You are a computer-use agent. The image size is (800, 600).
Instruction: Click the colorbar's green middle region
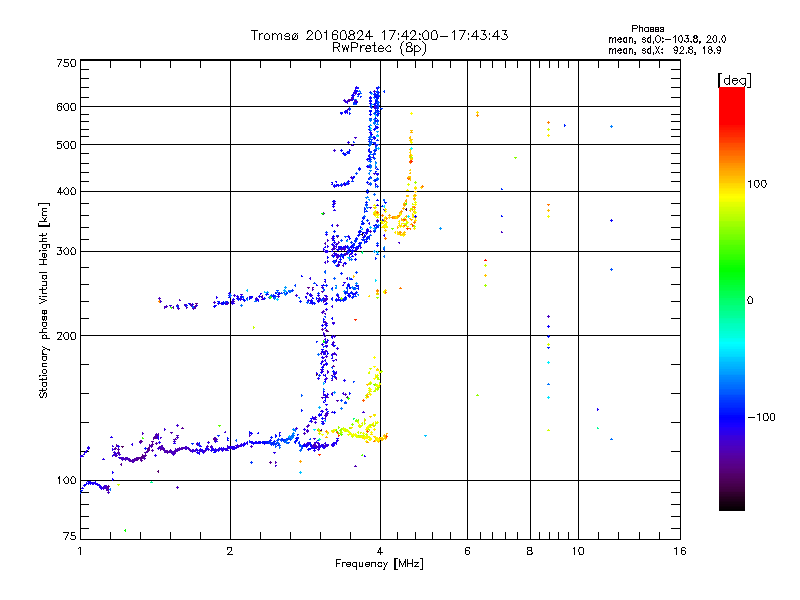click(732, 270)
